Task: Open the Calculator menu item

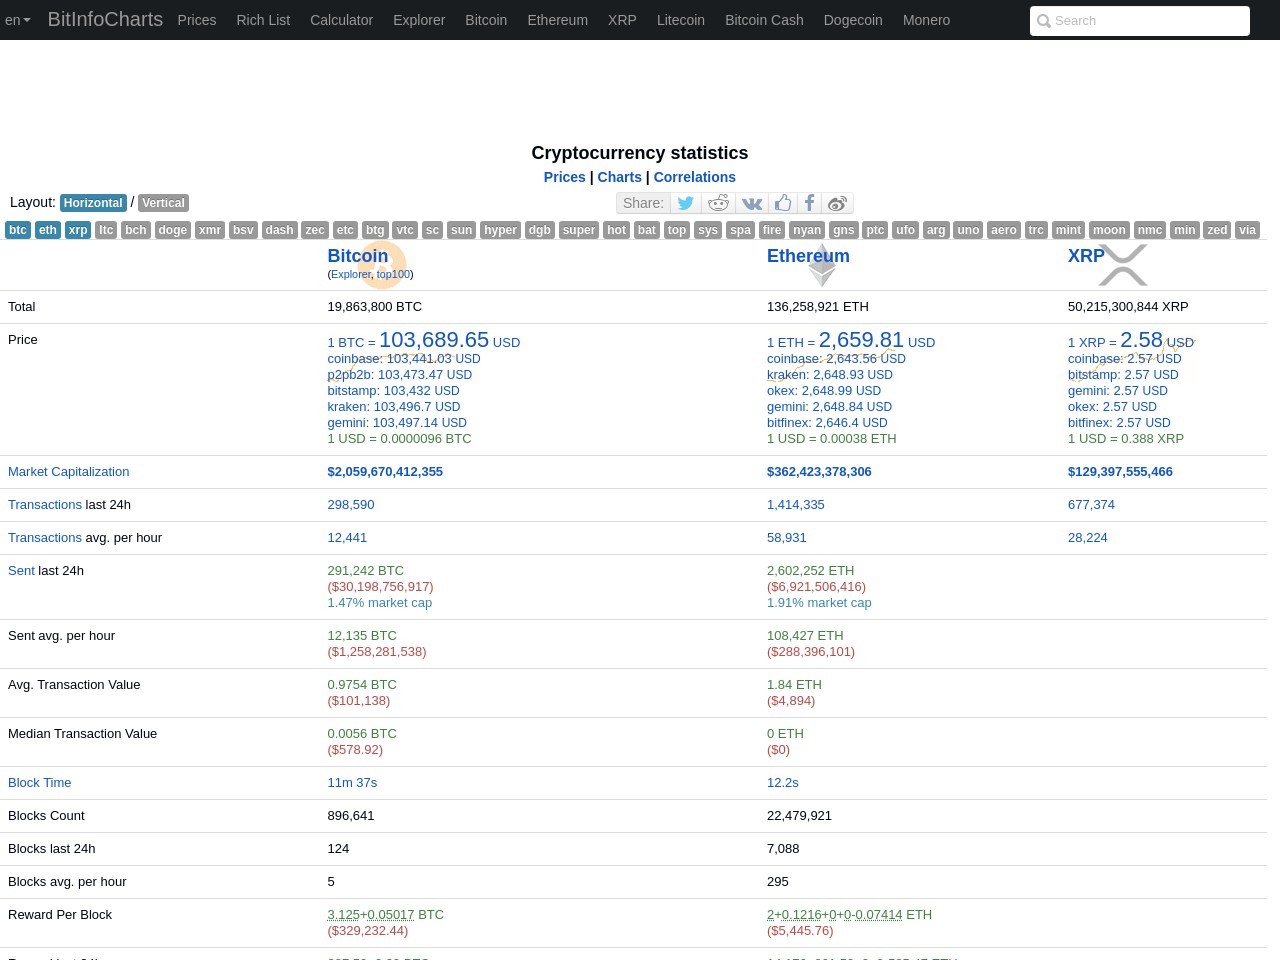Action: click(x=341, y=20)
